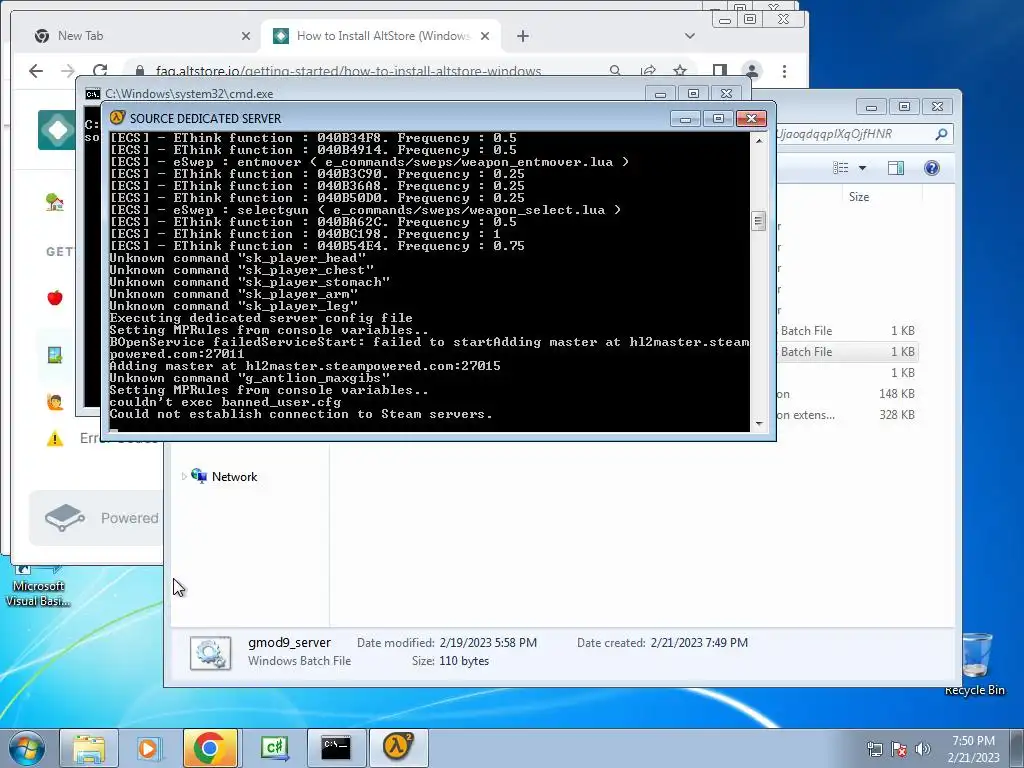This screenshot has width=1024, height=768.
Task: Minimize the Source Dedicated Server window
Action: pos(685,118)
